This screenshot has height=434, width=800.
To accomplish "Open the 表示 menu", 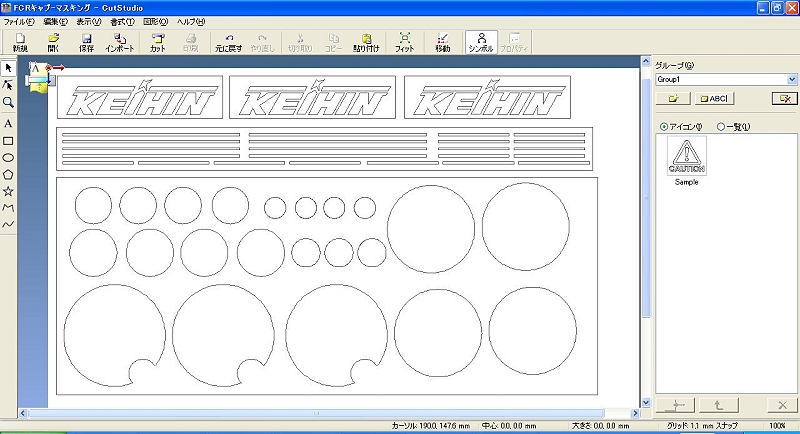I will click(89, 22).
